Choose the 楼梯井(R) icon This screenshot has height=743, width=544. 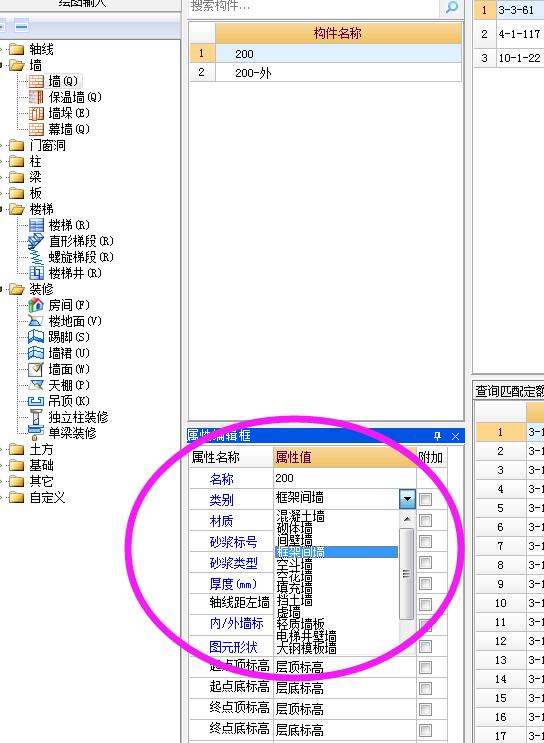pos(36,273)
